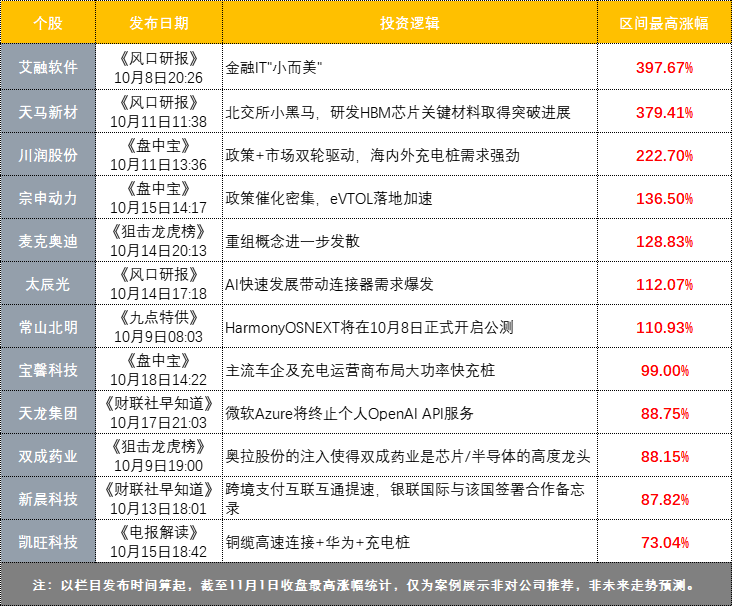Click the 88.15% gain value
The image size is (732, 606).
(665, 456)
